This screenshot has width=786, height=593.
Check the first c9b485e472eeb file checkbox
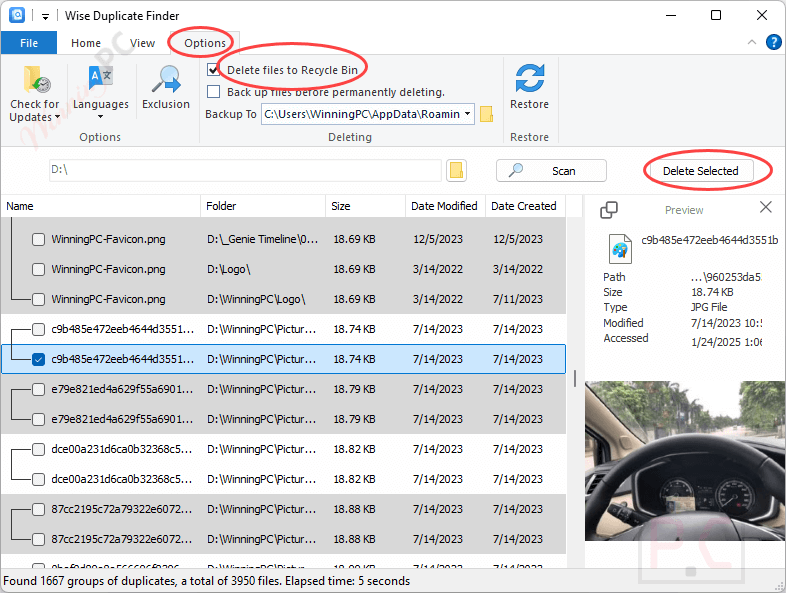(39, 329)
